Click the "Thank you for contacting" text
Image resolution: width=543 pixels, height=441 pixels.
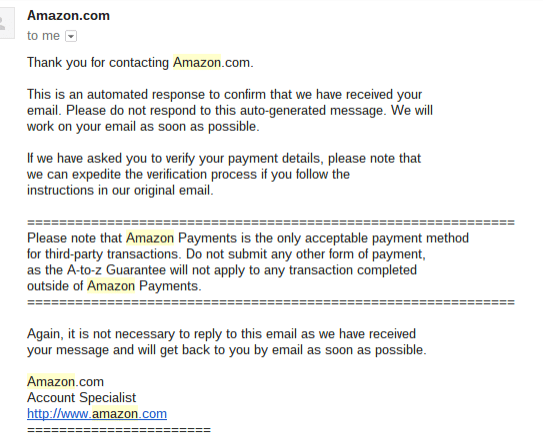pos(98,63)
